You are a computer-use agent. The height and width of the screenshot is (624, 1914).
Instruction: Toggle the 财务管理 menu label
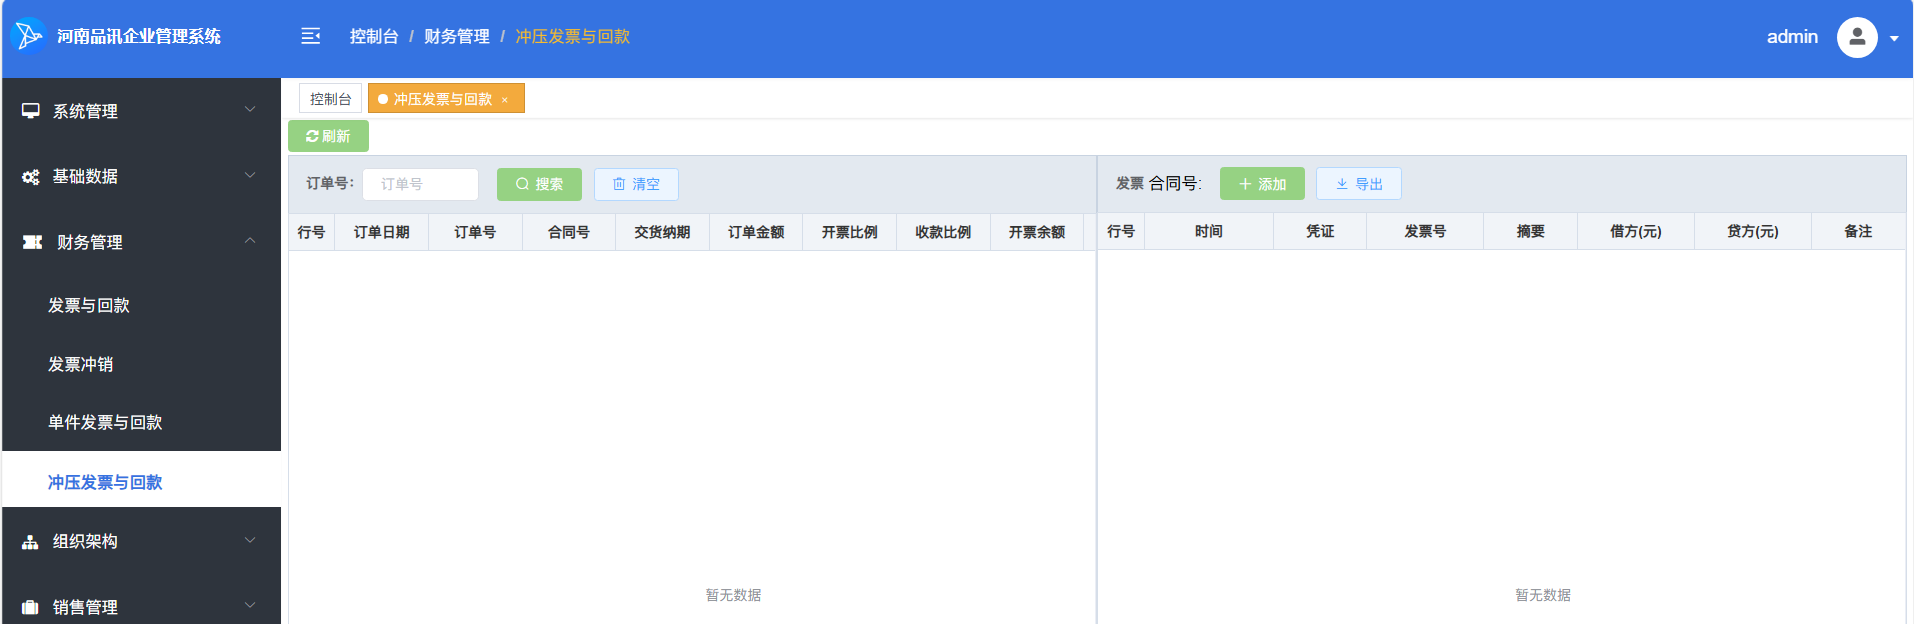point(90,242)
